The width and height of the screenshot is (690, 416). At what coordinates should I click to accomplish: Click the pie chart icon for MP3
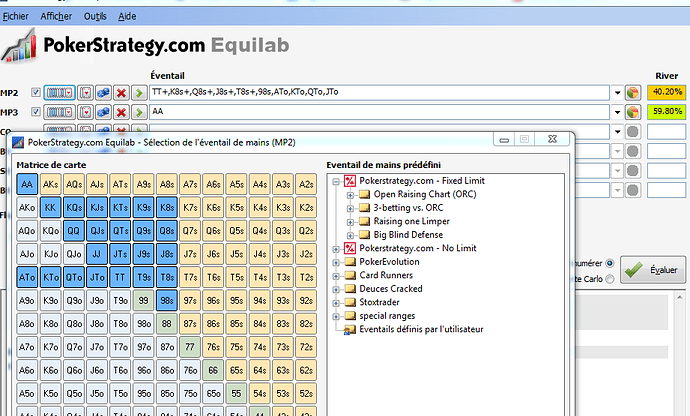pyautogui.click(x=633, y=112)
